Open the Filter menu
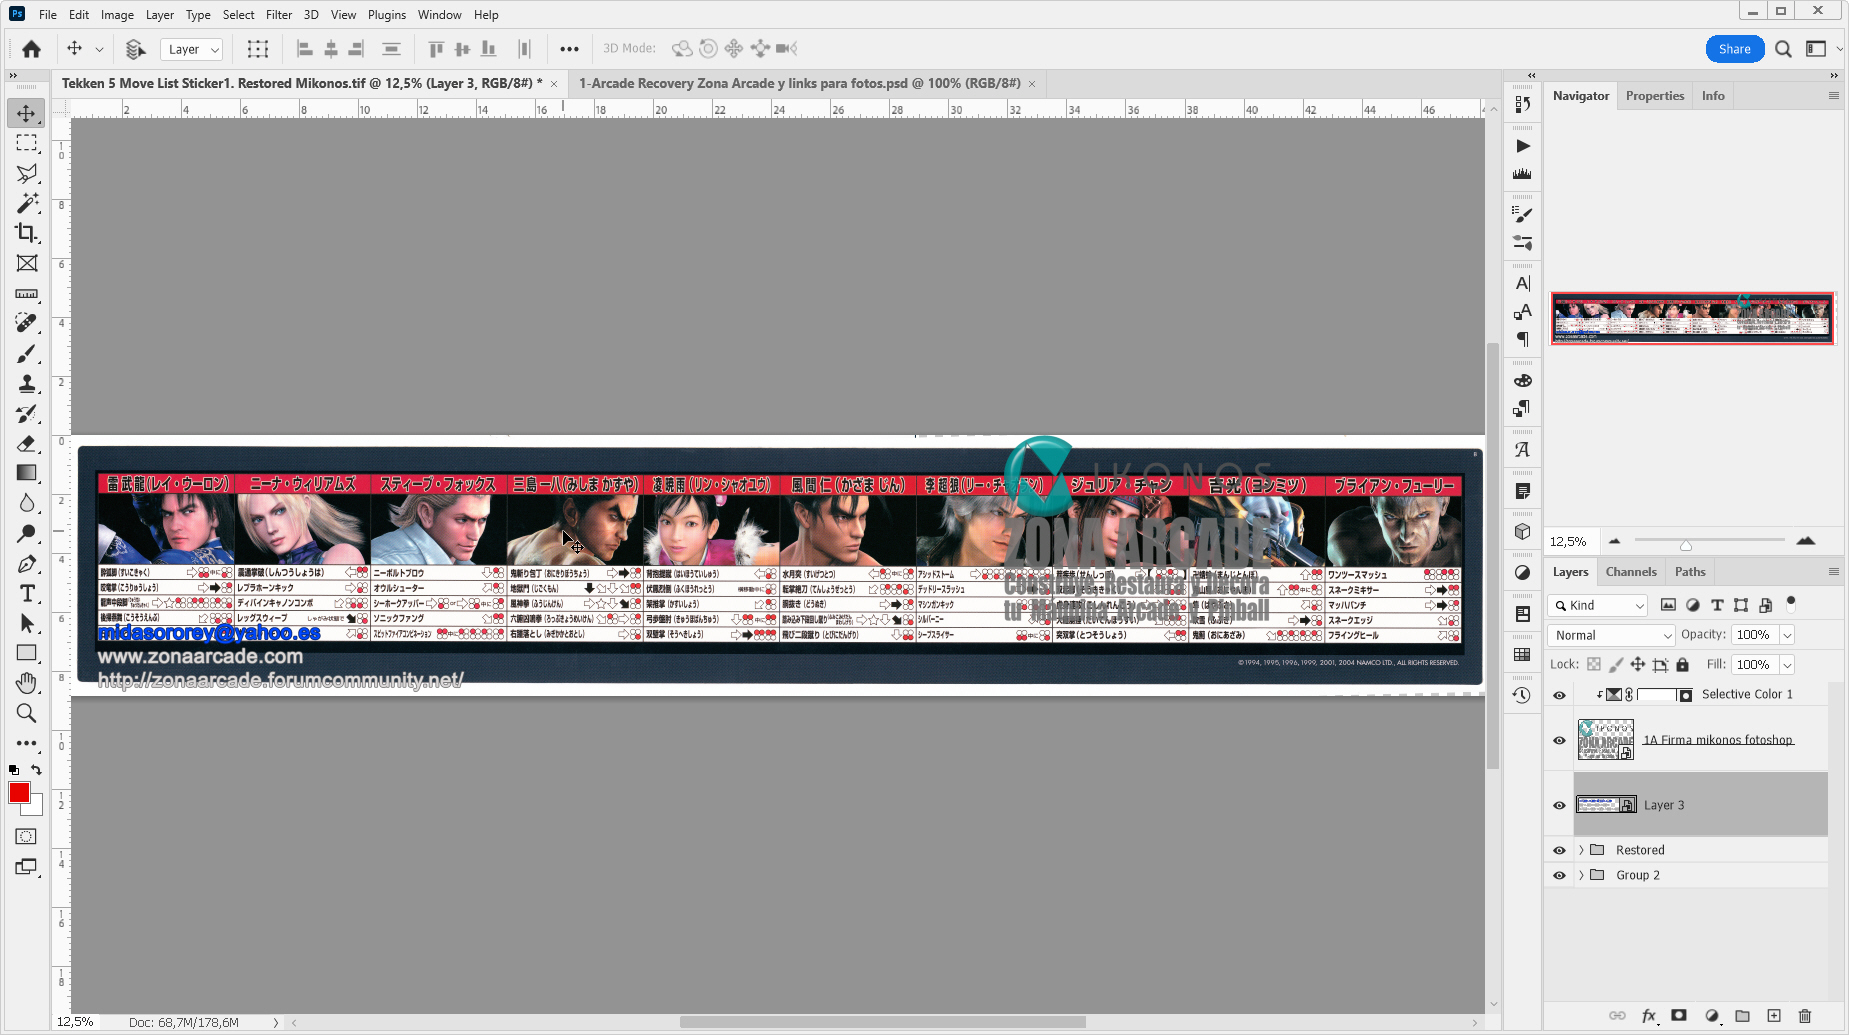This screenshot has width=1849, height=1035. 278,15
